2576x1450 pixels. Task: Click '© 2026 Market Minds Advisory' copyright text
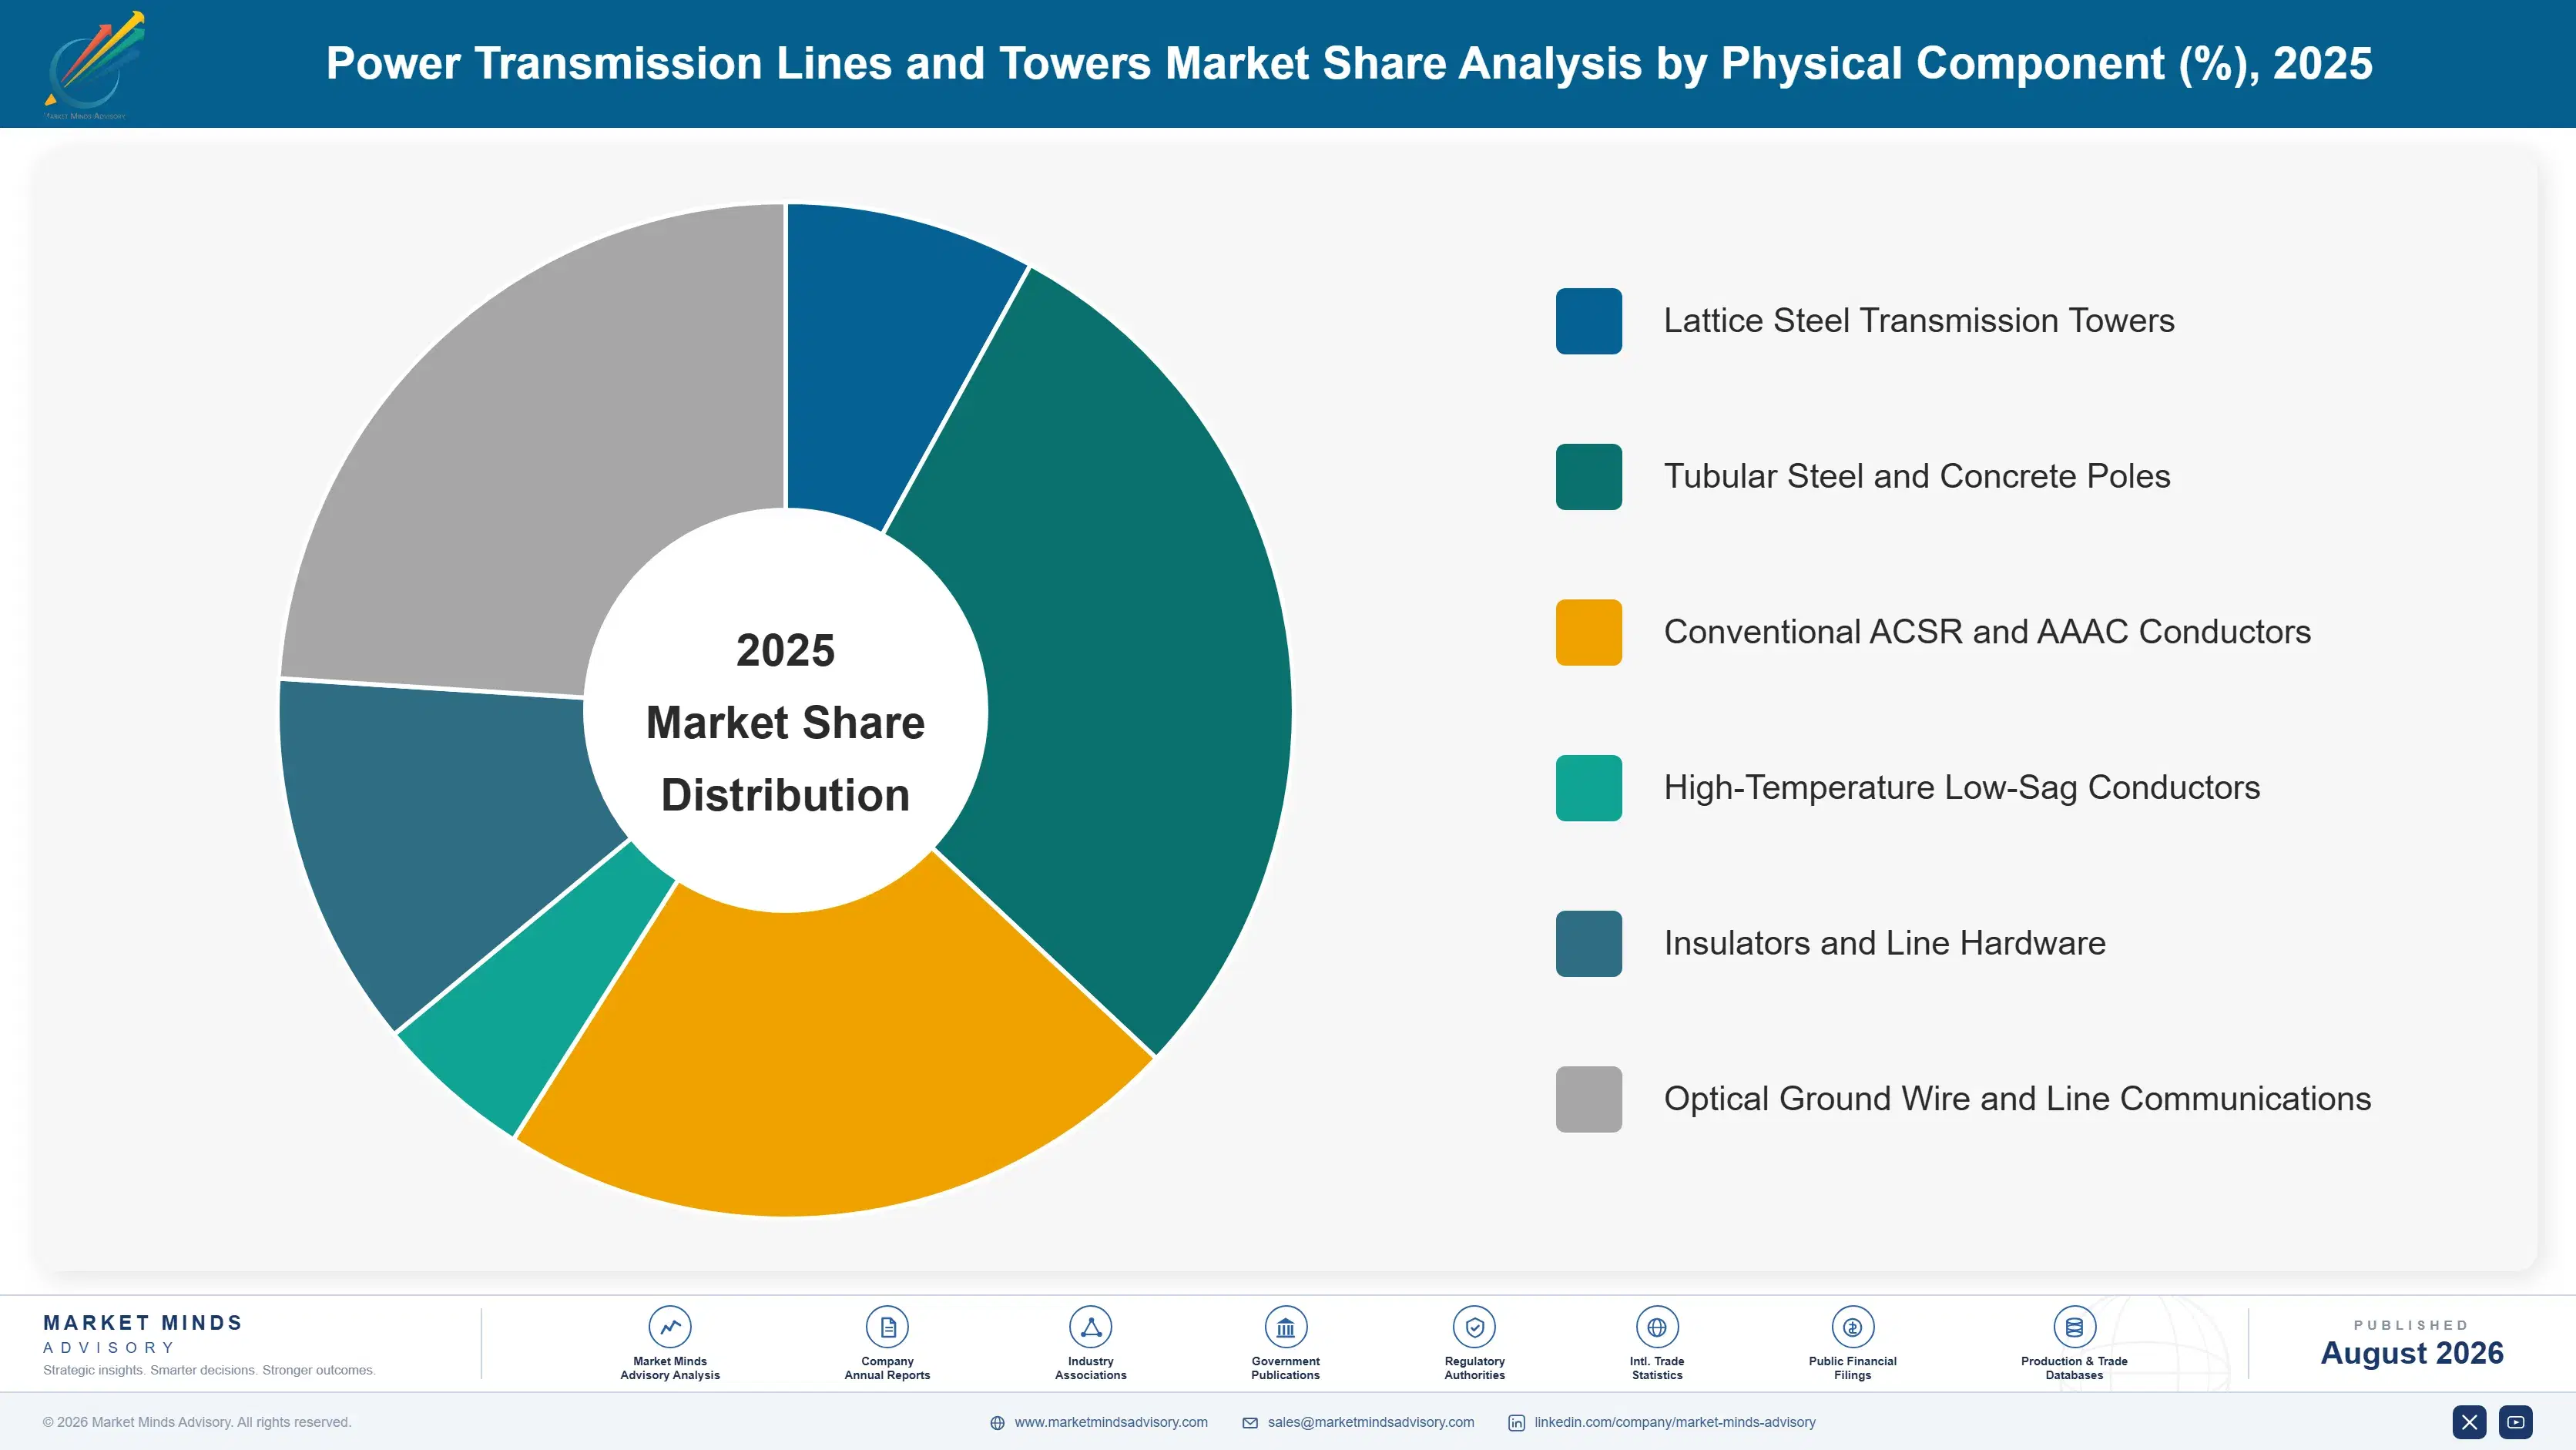(197, 1422)
